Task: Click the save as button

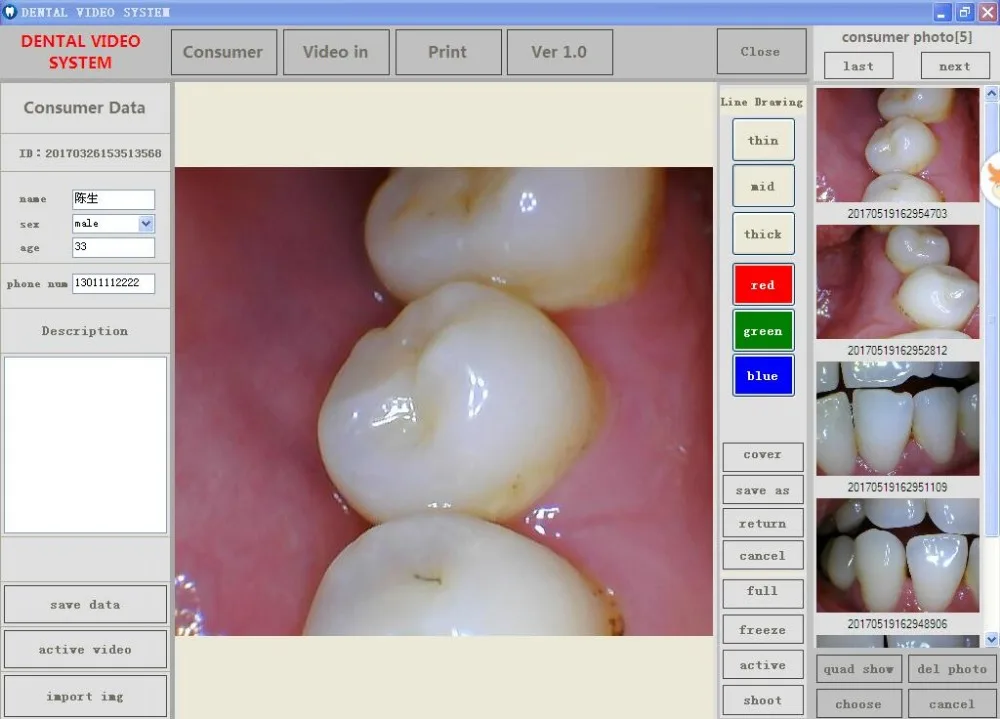Action: click(763, 490)
